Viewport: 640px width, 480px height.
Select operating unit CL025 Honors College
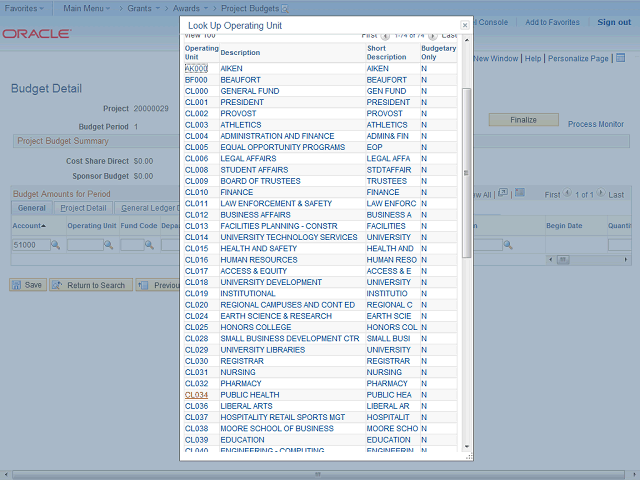click(196, 327)
